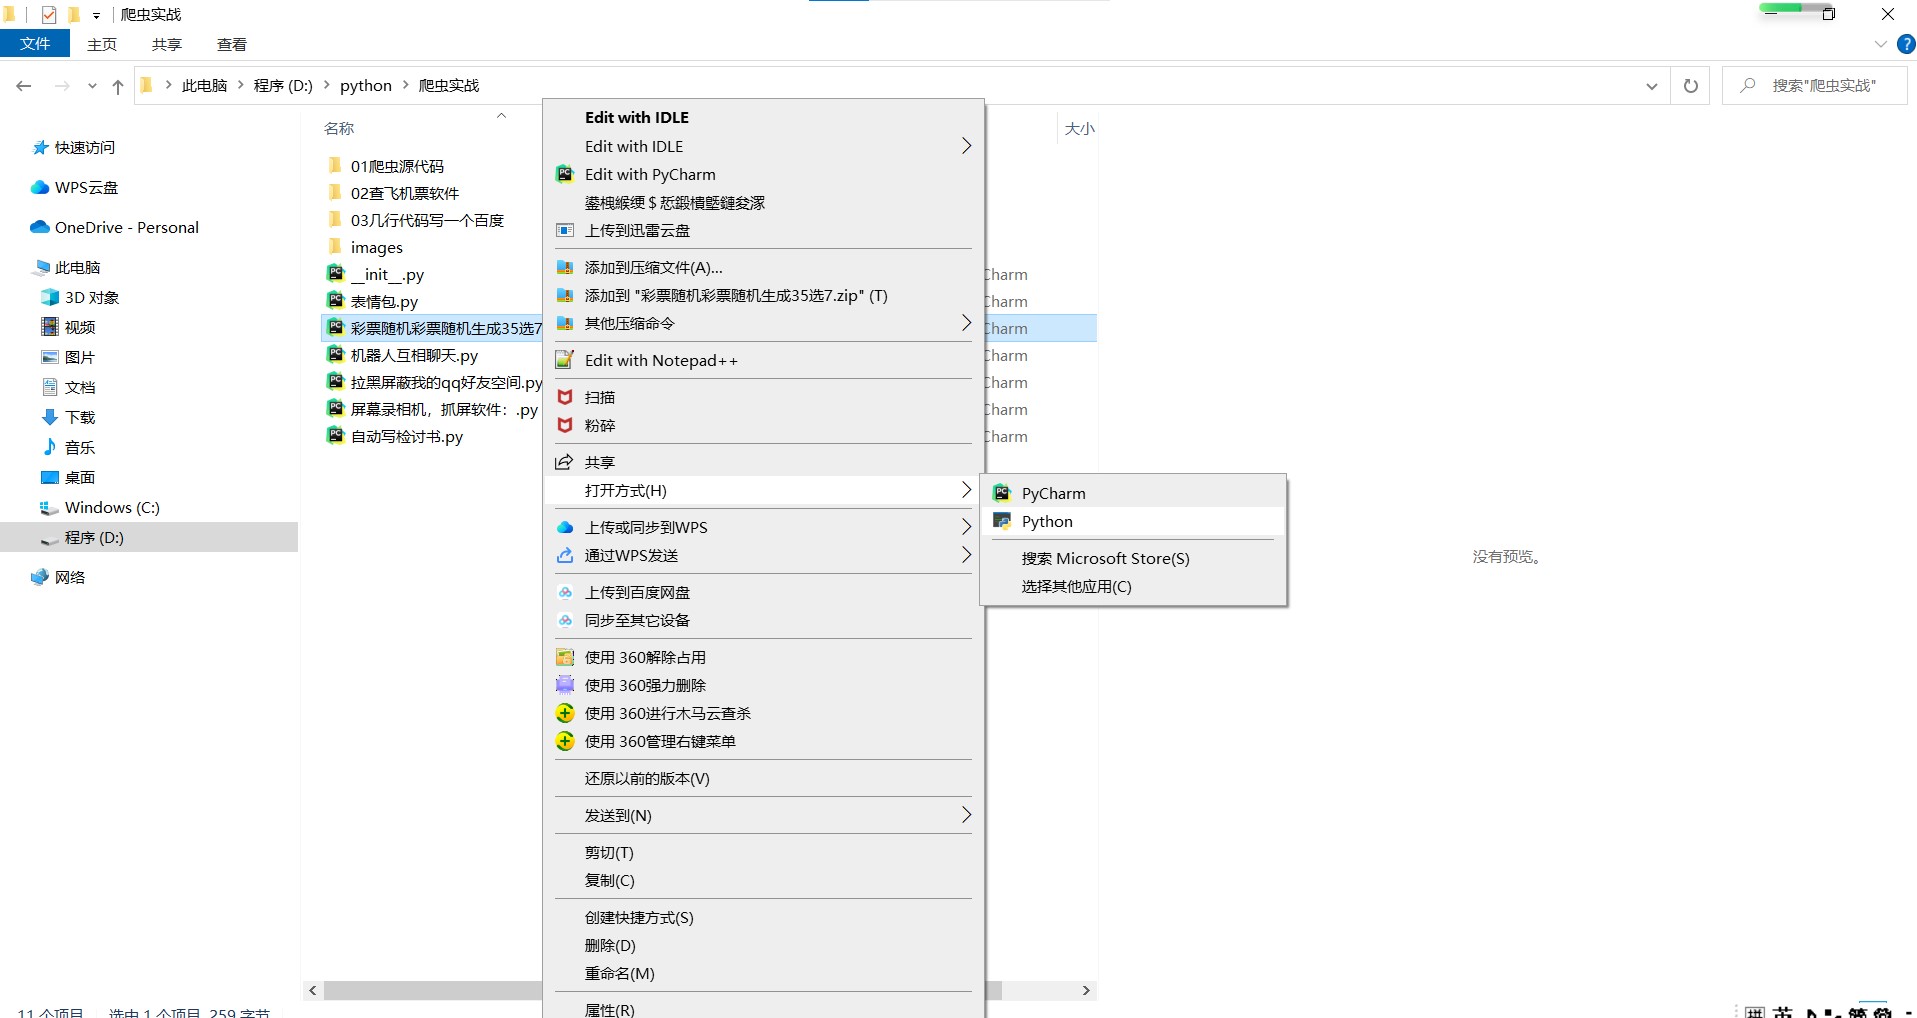Image resolution: width=1917 pixels, height=1018 pixels.
Task: Click the Baidu icon beside 同步至其它设备
Action: coord(565,620)
